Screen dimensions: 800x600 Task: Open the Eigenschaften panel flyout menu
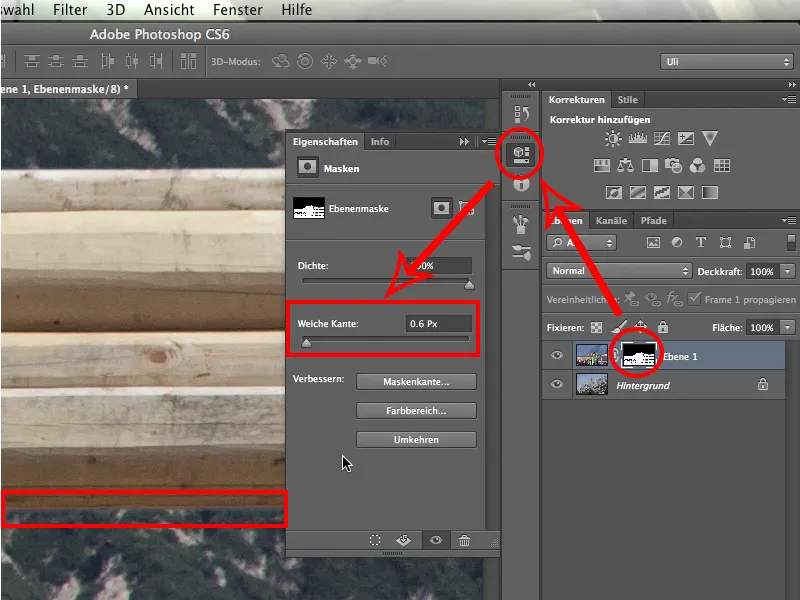tap(488, 141)
